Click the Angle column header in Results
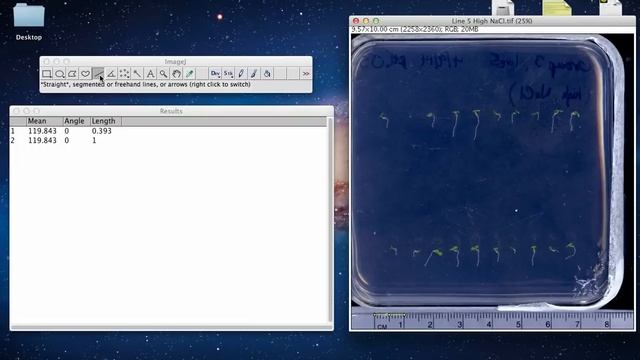The width and height of the screenshot is (640, 360). [76, 121]
